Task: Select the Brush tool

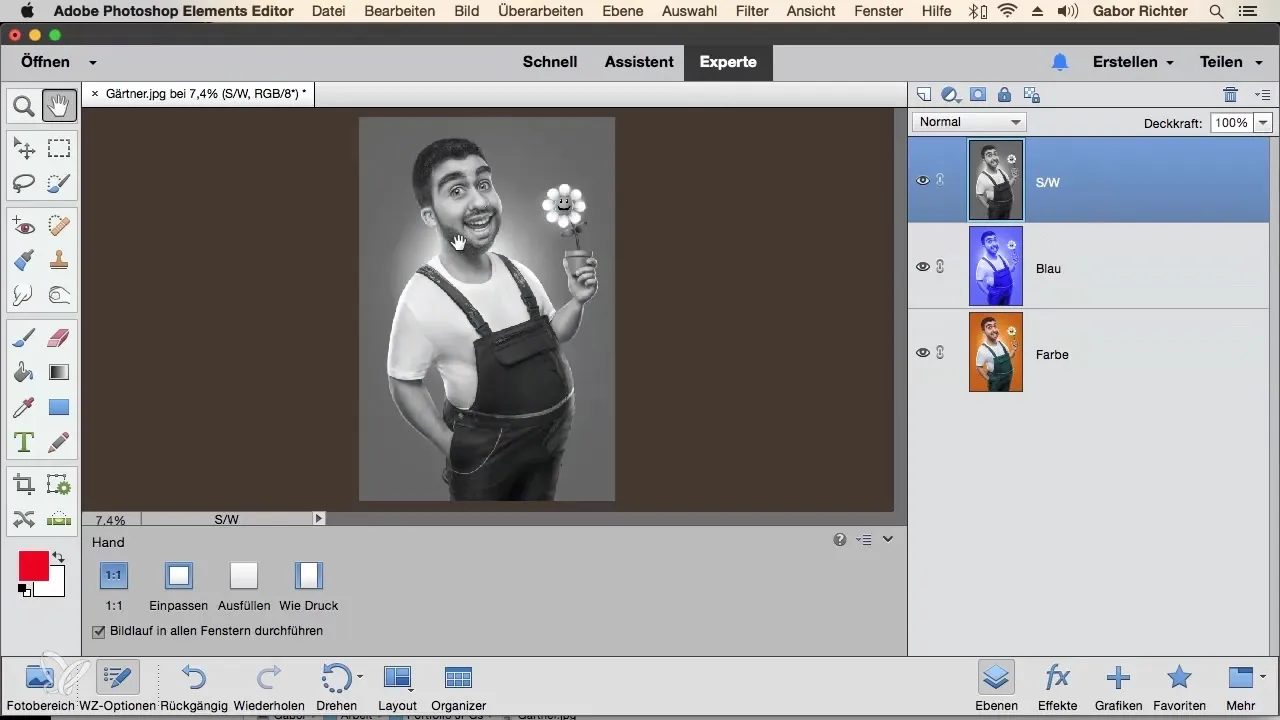Action: (24, 339)
